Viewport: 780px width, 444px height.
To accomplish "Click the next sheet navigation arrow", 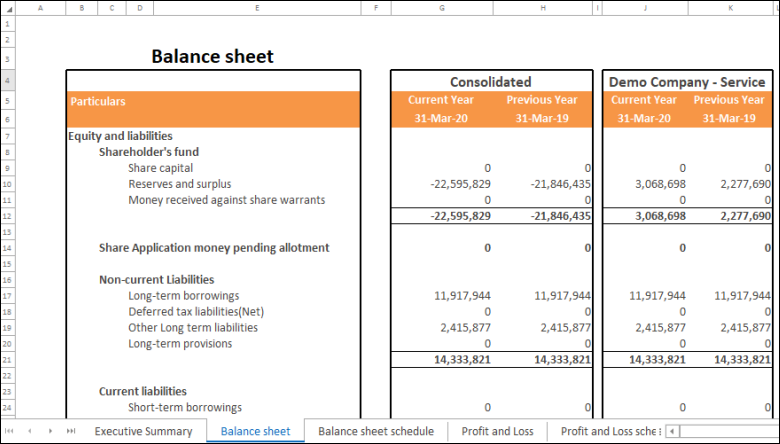I will click(50, 431).
